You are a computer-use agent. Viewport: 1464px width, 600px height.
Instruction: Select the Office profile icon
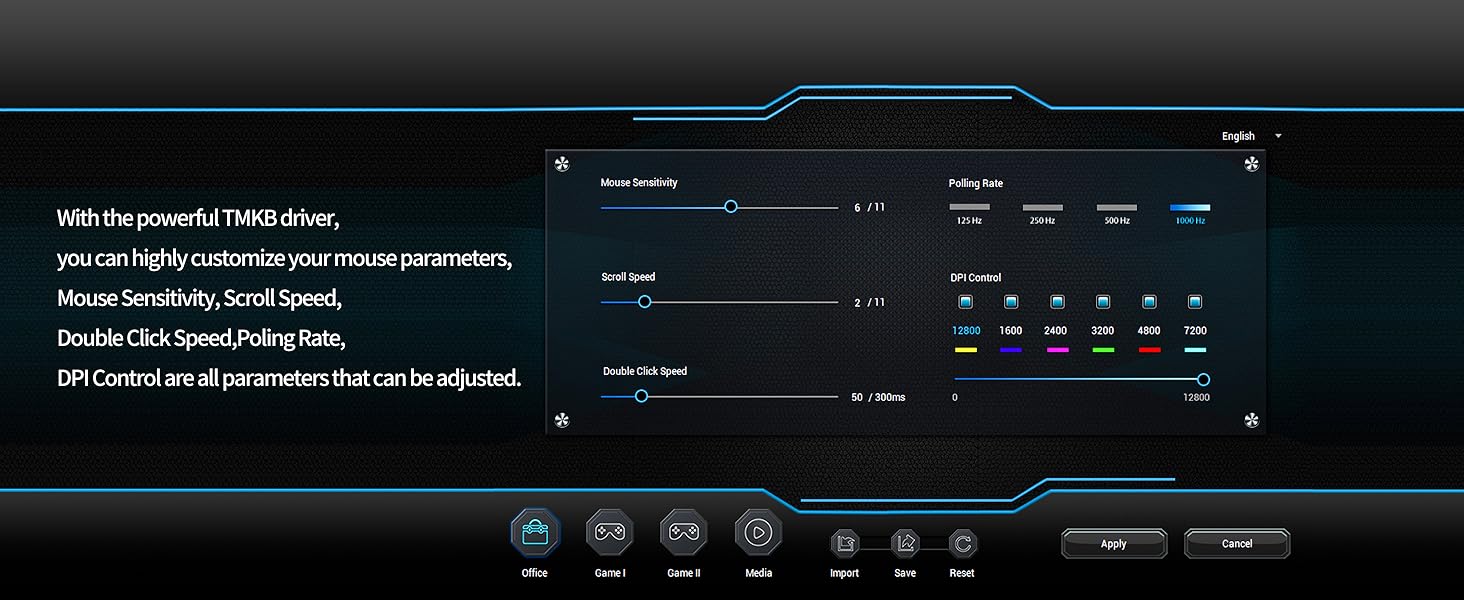(533, 534)
